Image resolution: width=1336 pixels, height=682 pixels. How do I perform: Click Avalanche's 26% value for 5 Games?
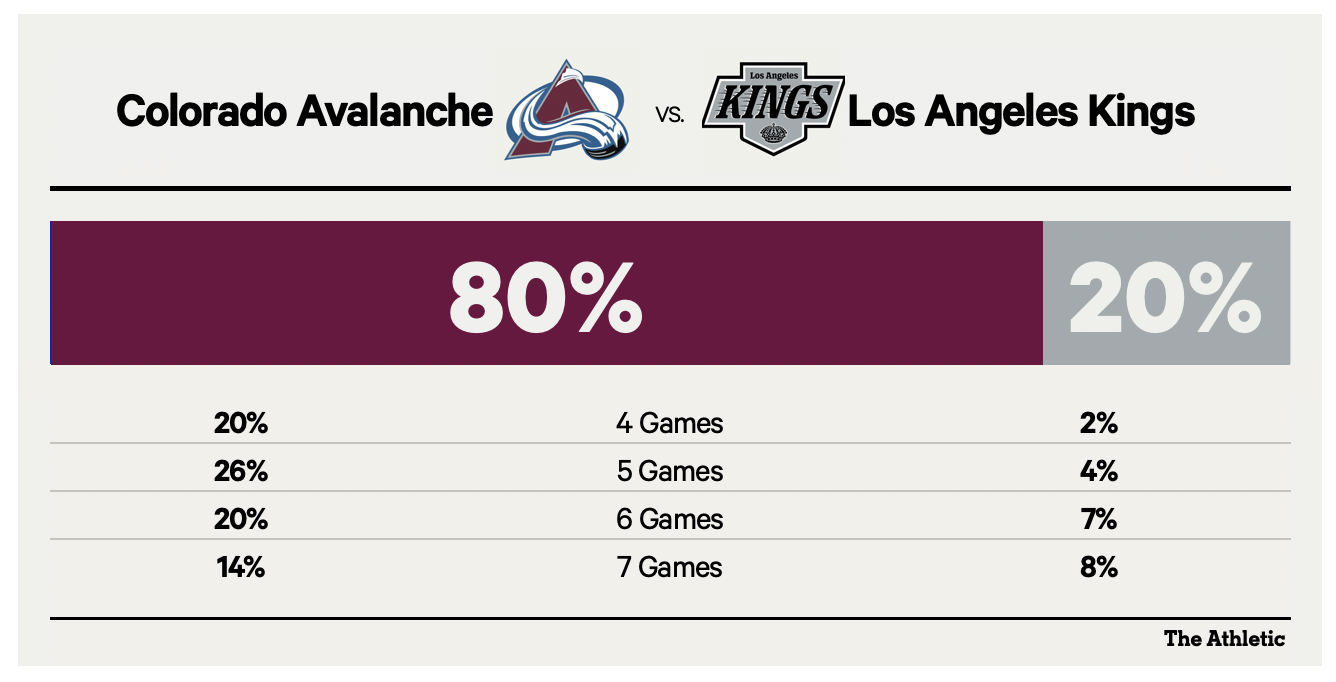pyautogui.click(x=241, y=471)
